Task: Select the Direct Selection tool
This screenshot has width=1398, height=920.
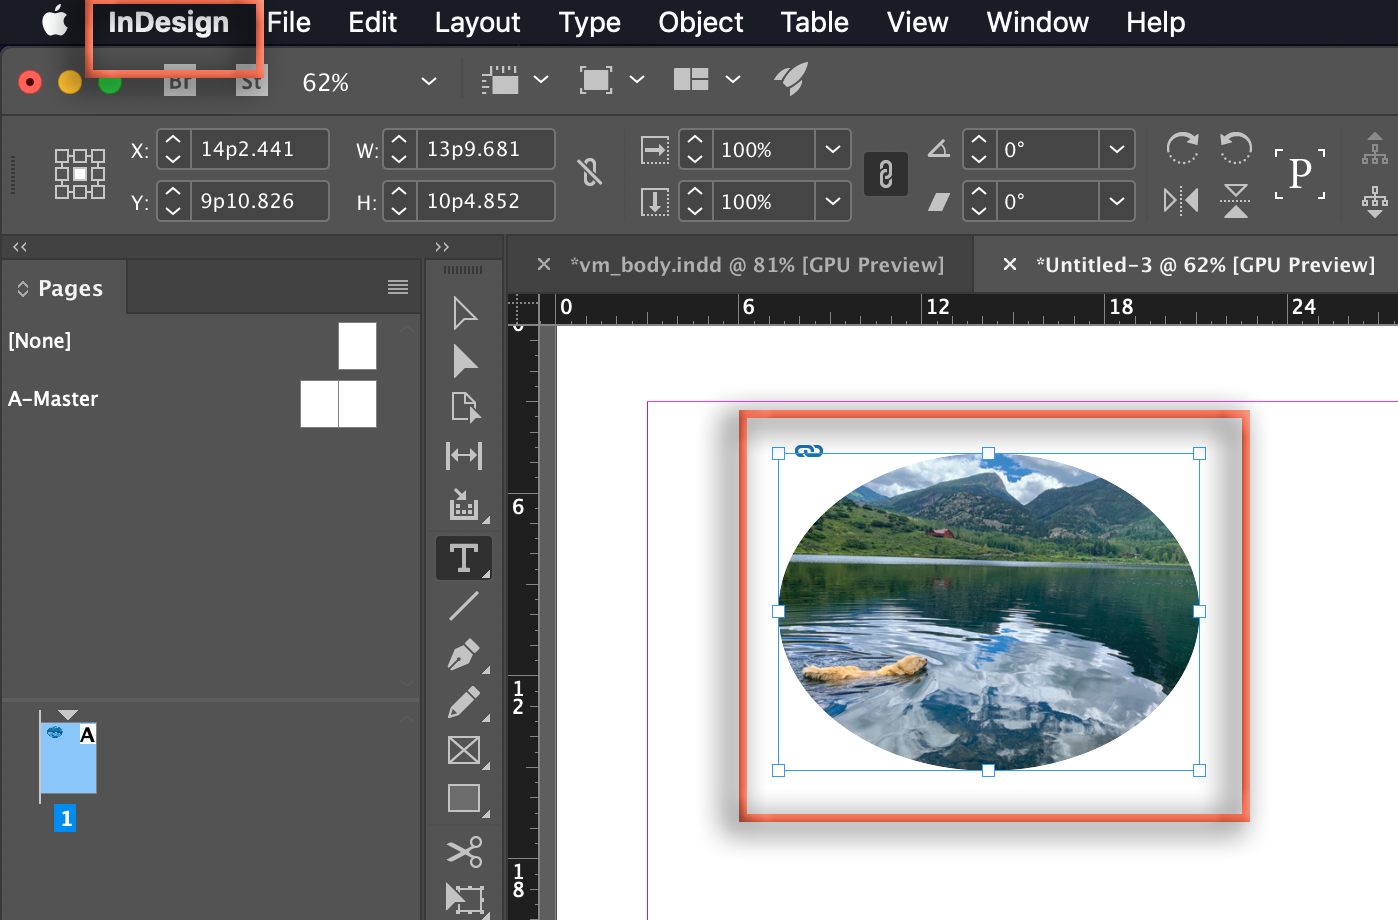Action: 463,362
